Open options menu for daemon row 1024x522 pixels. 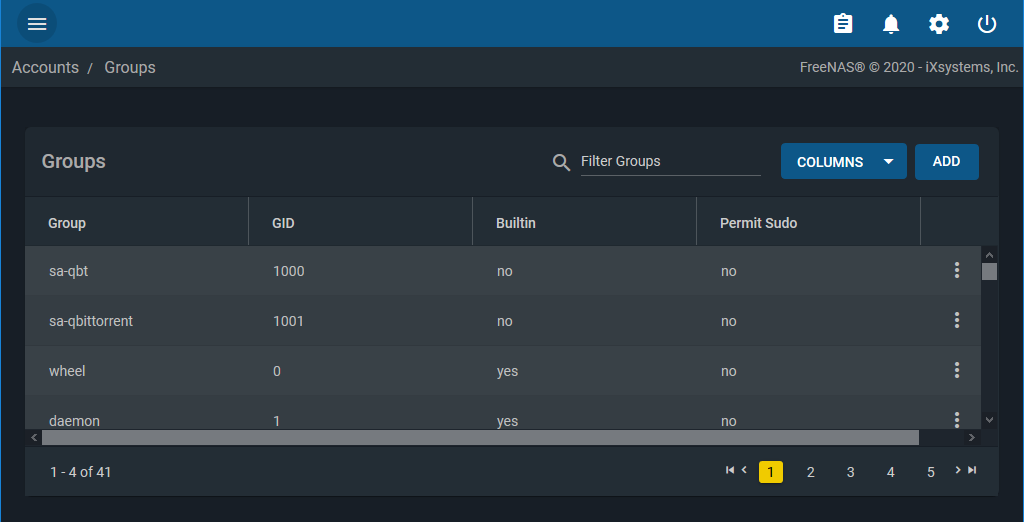[x=957, y=419]
